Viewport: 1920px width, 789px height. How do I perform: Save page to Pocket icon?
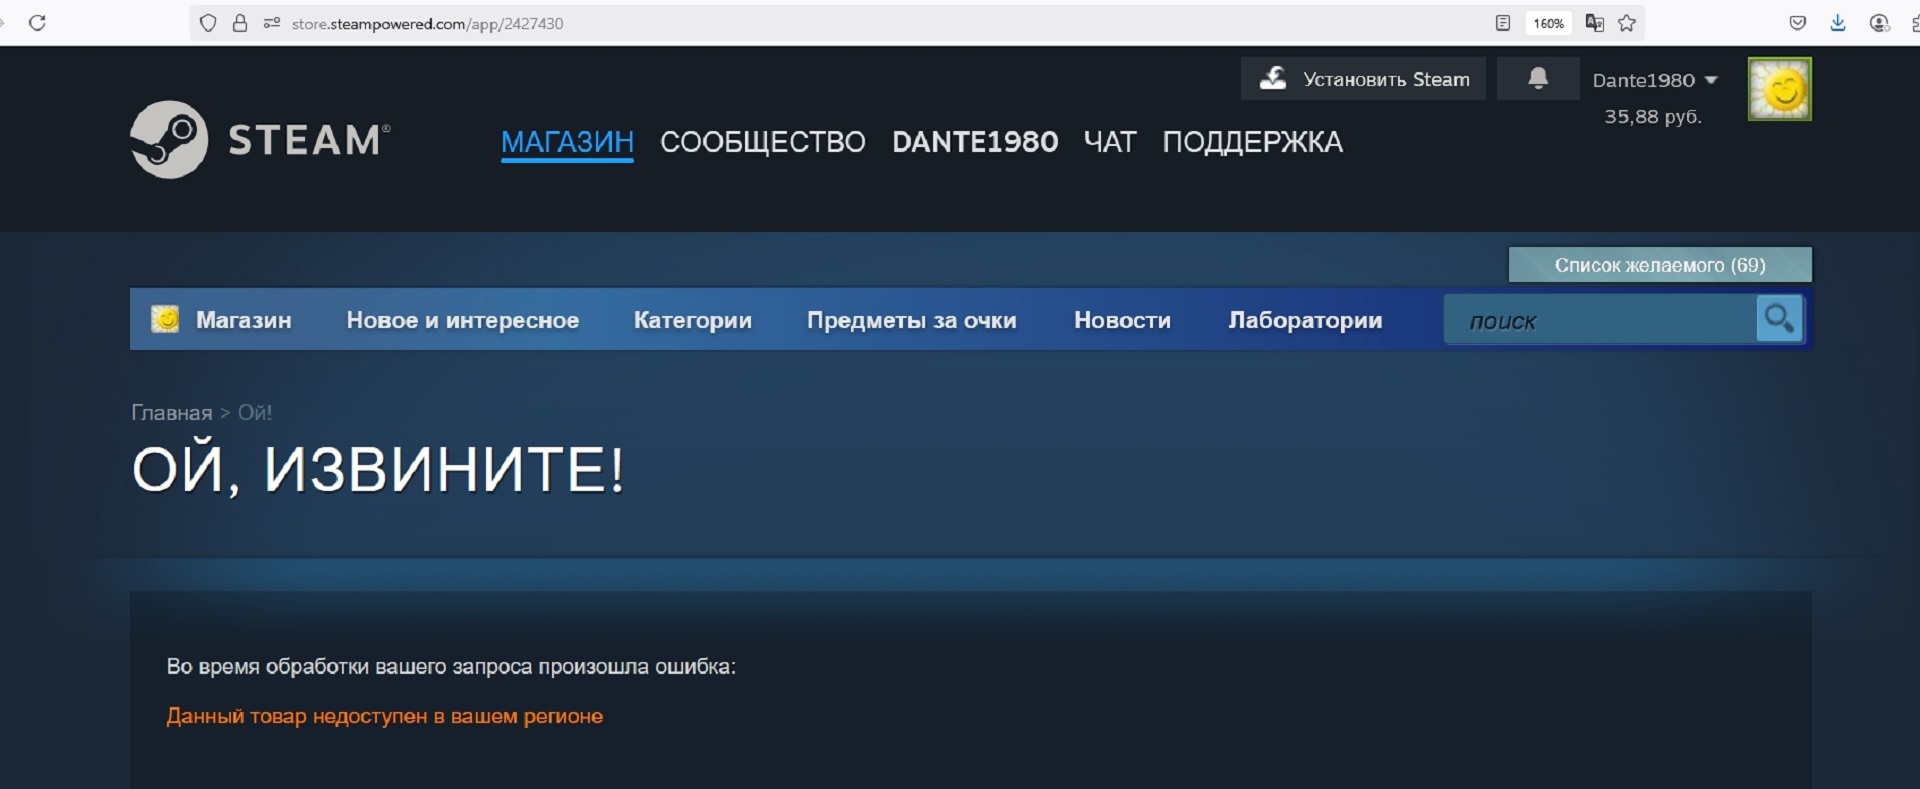tap(1797, 23)
